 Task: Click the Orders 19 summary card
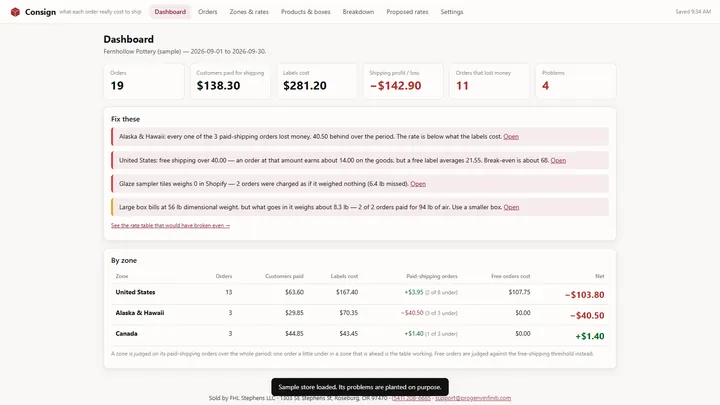pos(144,81)
